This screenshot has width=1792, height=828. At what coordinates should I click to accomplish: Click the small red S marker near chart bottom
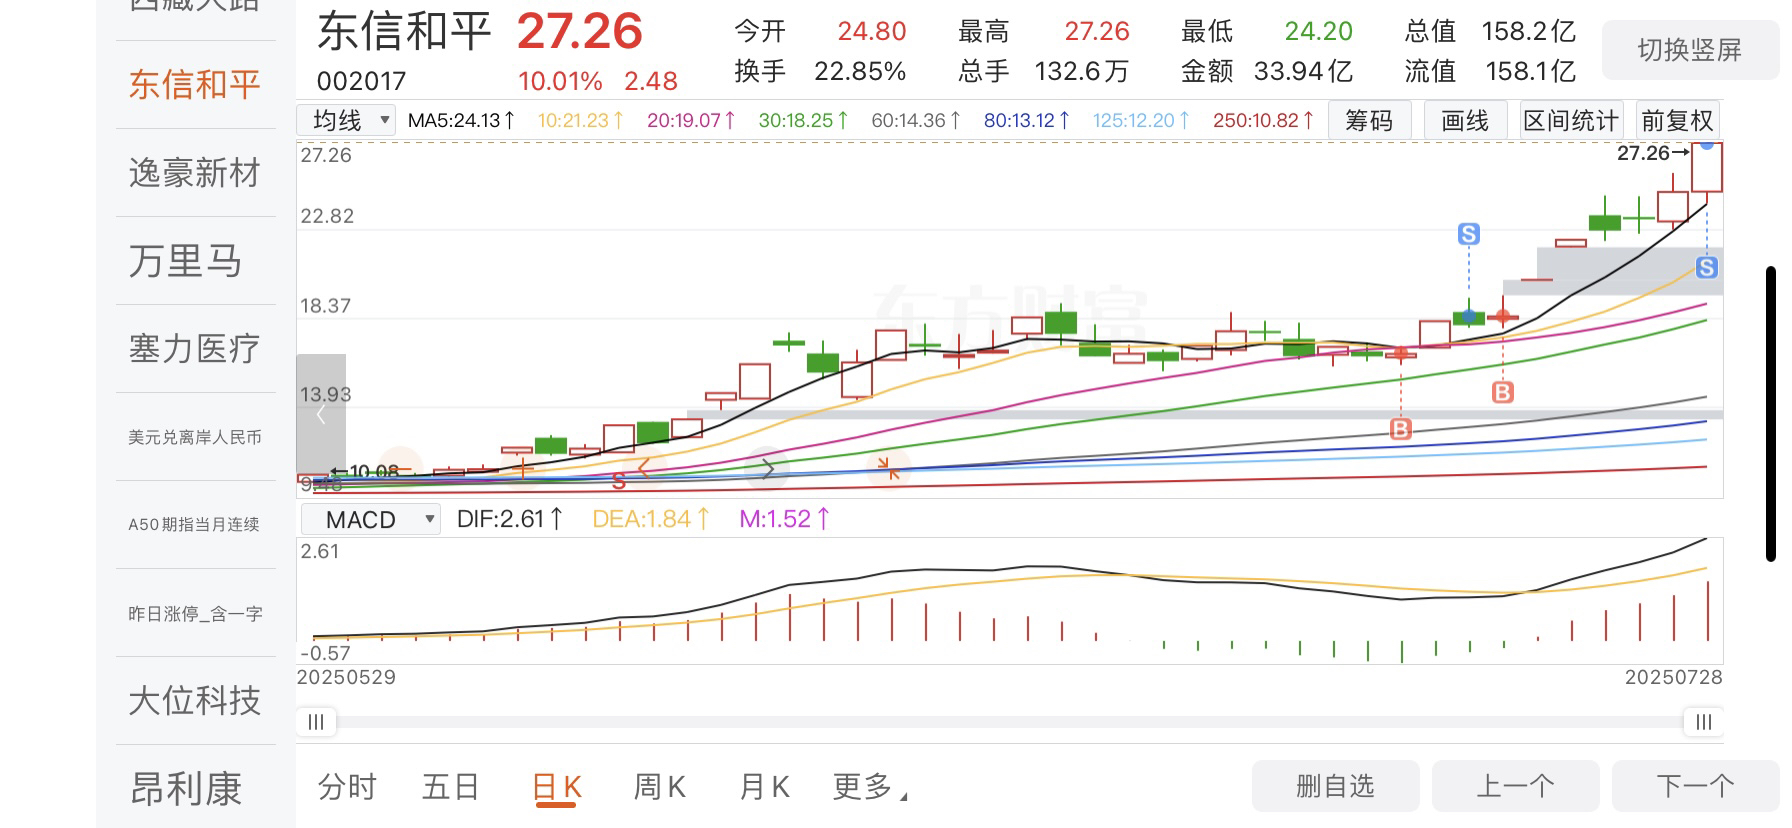[x=618, y=483]
